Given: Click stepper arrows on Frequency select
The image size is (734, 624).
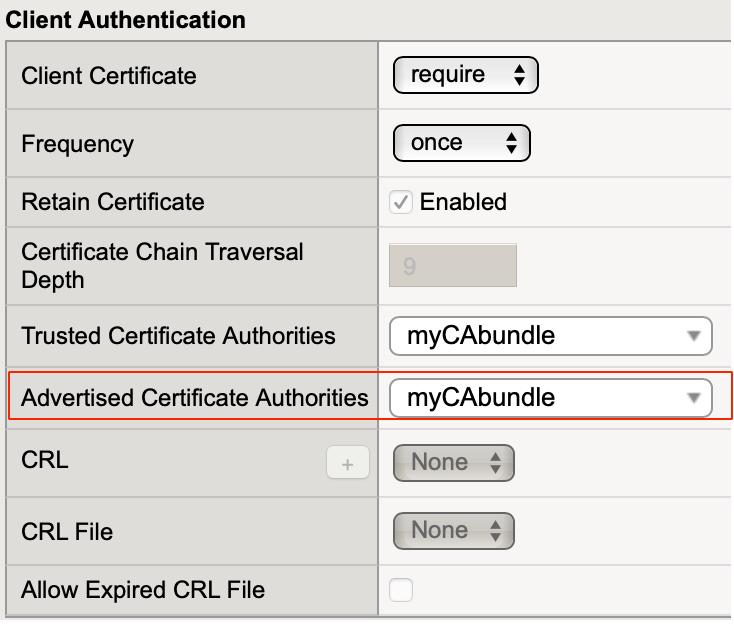Looking at the screenshot, I should (510, 143).
